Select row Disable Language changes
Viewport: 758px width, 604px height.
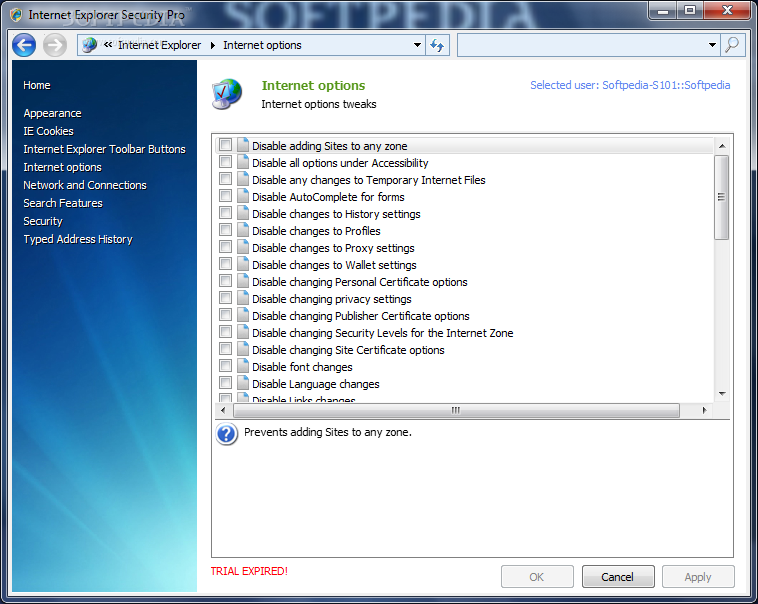point(464,384)
